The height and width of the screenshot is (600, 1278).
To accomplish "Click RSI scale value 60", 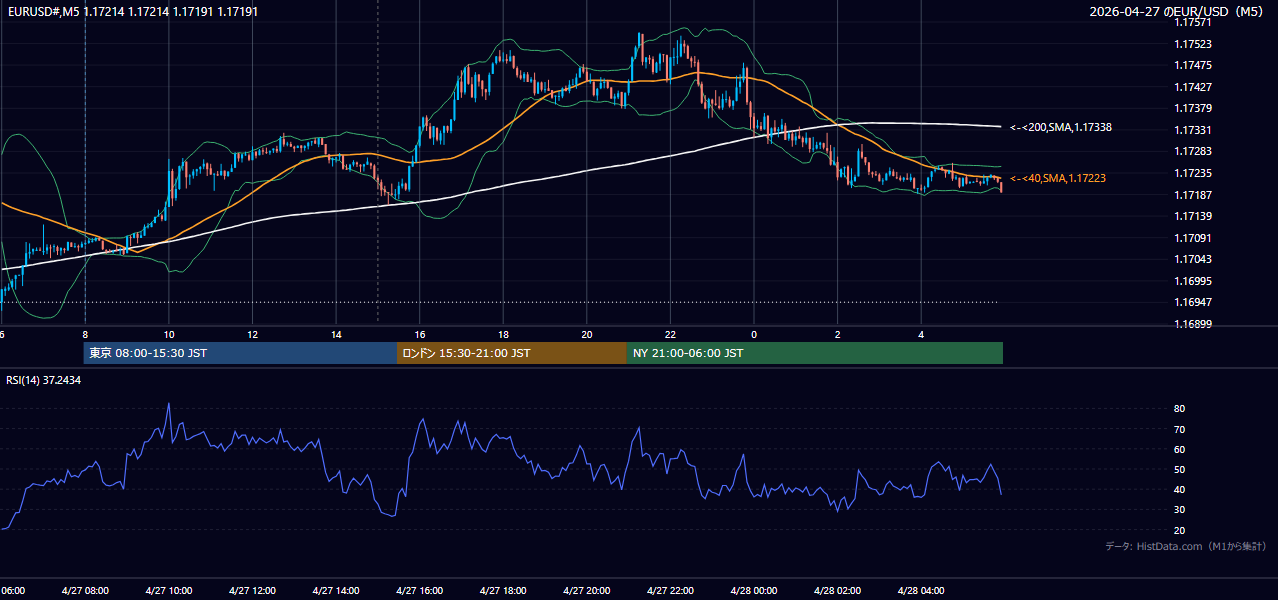I will coord(1180,449).
